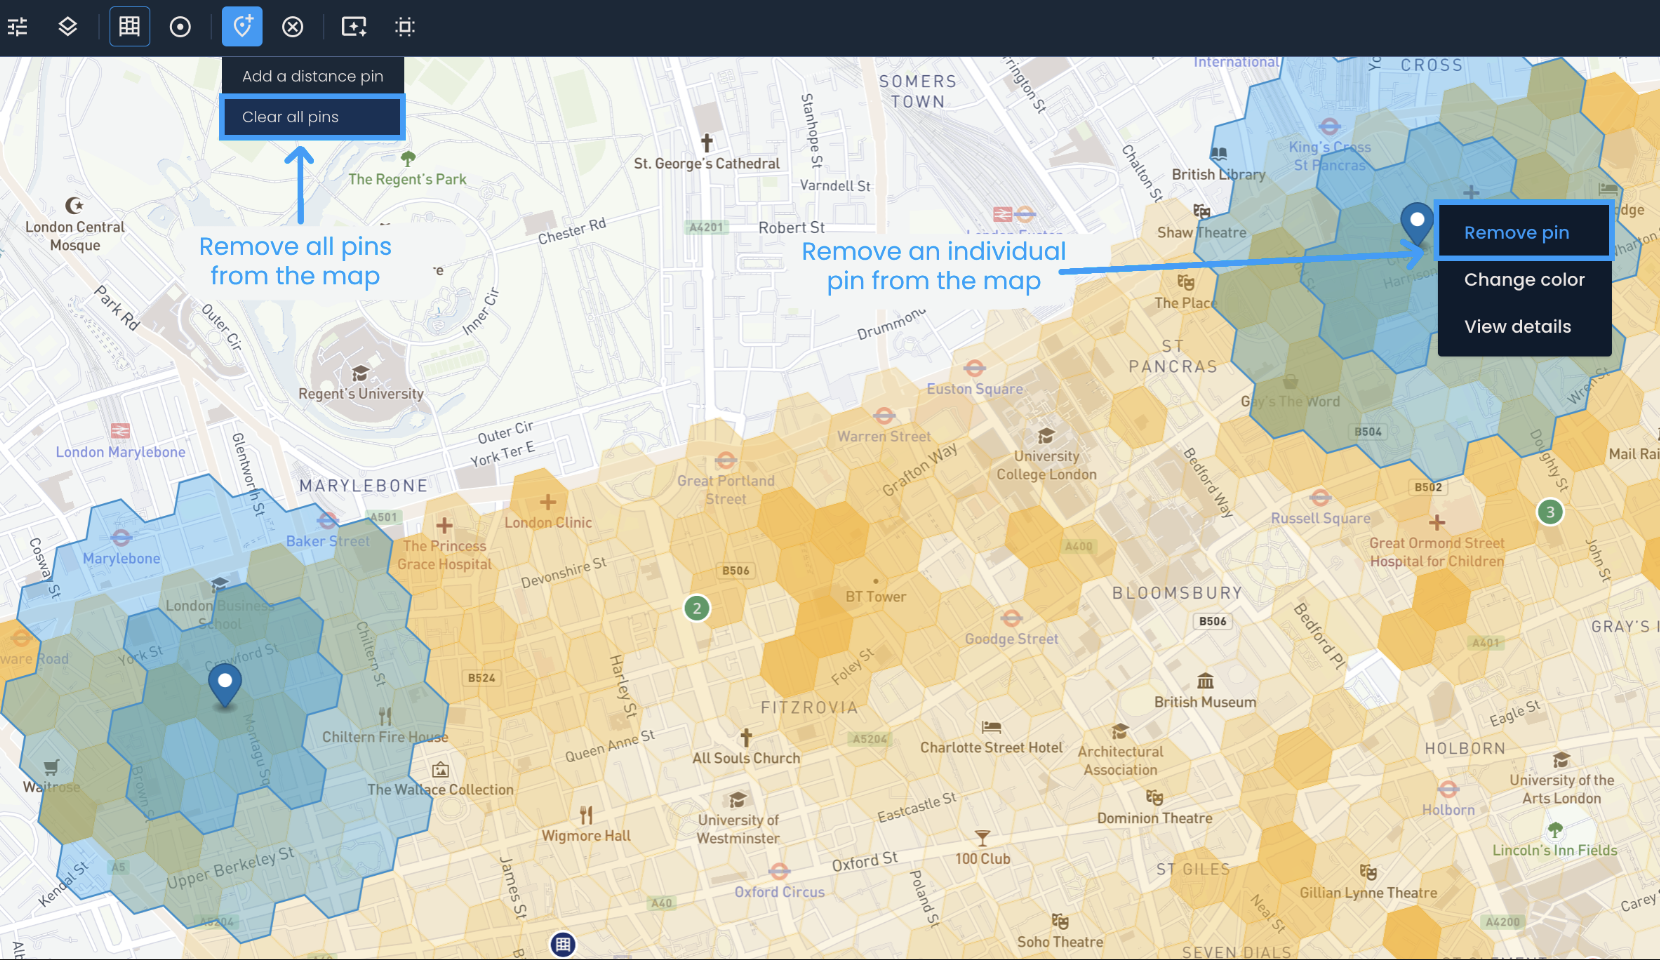Select the add screenshot frame icon

point(354,27)
